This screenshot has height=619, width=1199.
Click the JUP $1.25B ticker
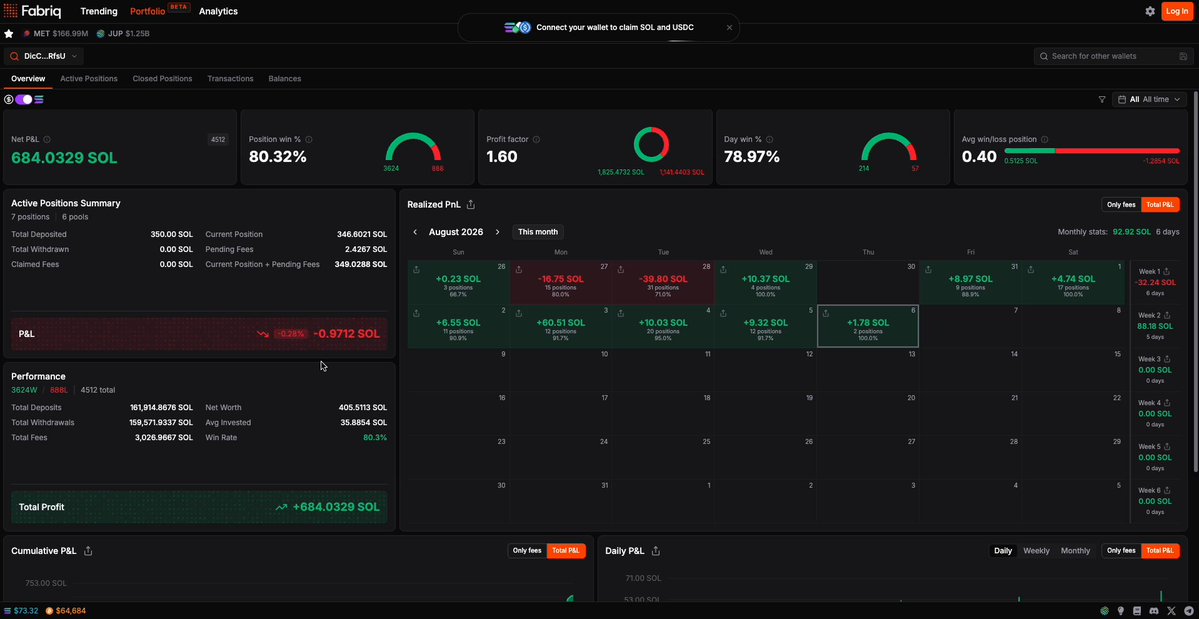123,34
